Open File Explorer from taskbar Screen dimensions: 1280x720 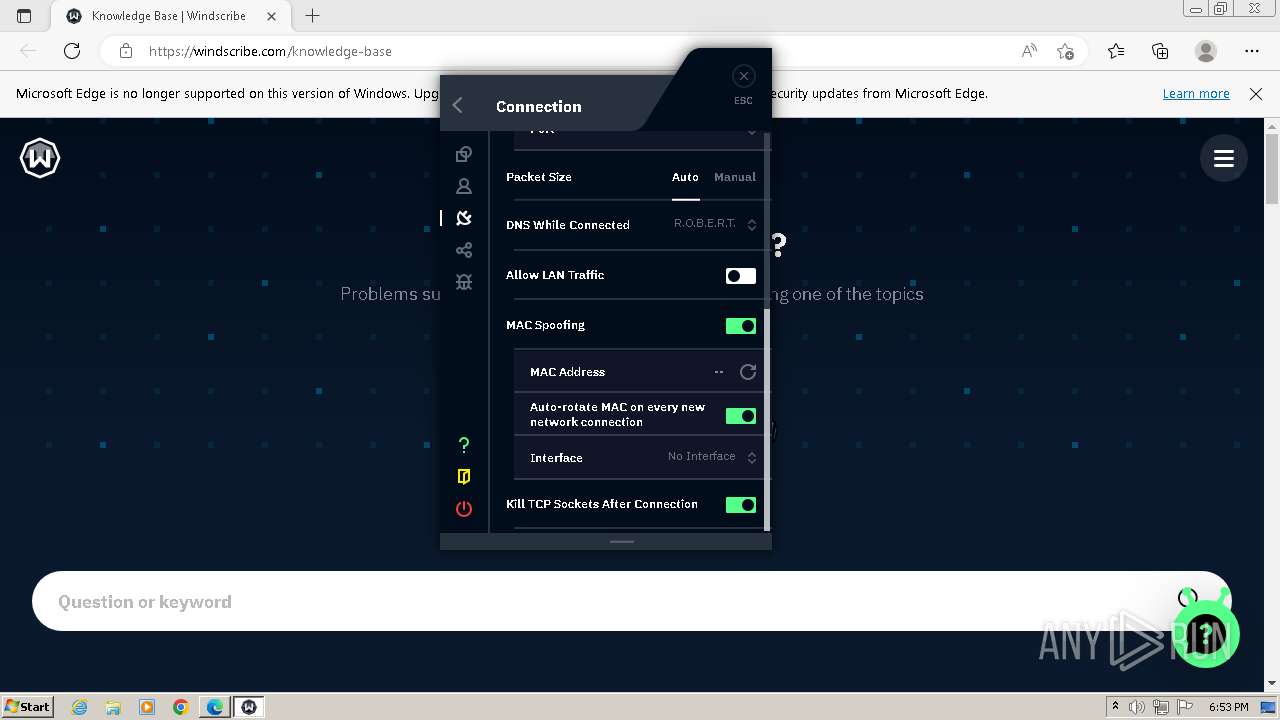coord(113,707)
